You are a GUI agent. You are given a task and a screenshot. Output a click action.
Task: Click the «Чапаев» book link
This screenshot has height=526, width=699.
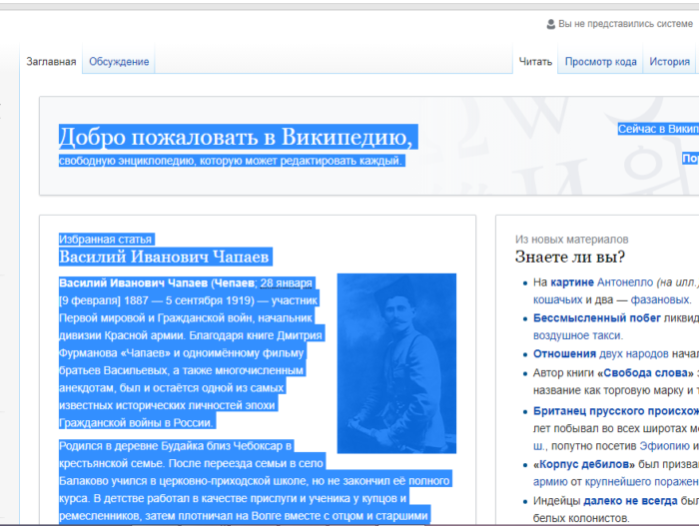click(145, 353)
